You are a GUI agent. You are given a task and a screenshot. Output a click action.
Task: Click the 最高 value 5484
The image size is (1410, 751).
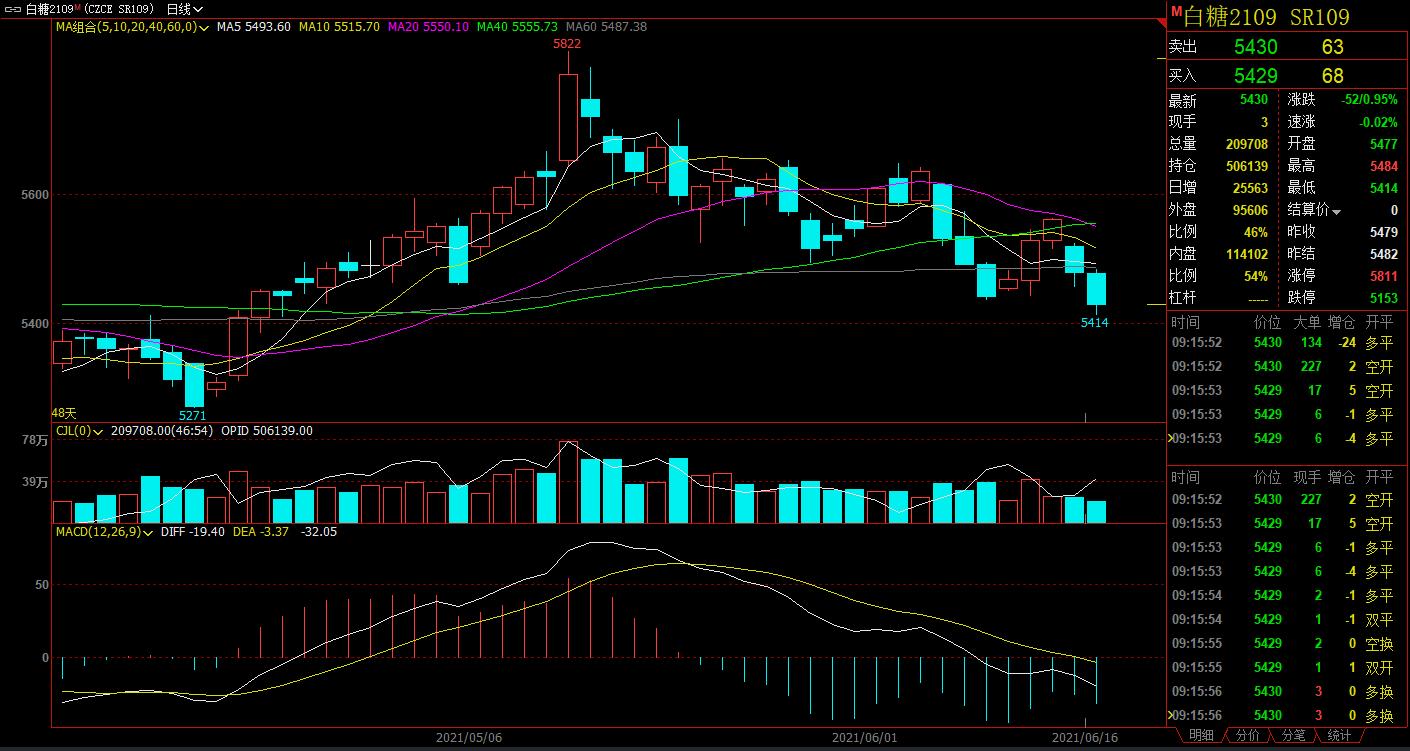click(x=1384, y=166)
